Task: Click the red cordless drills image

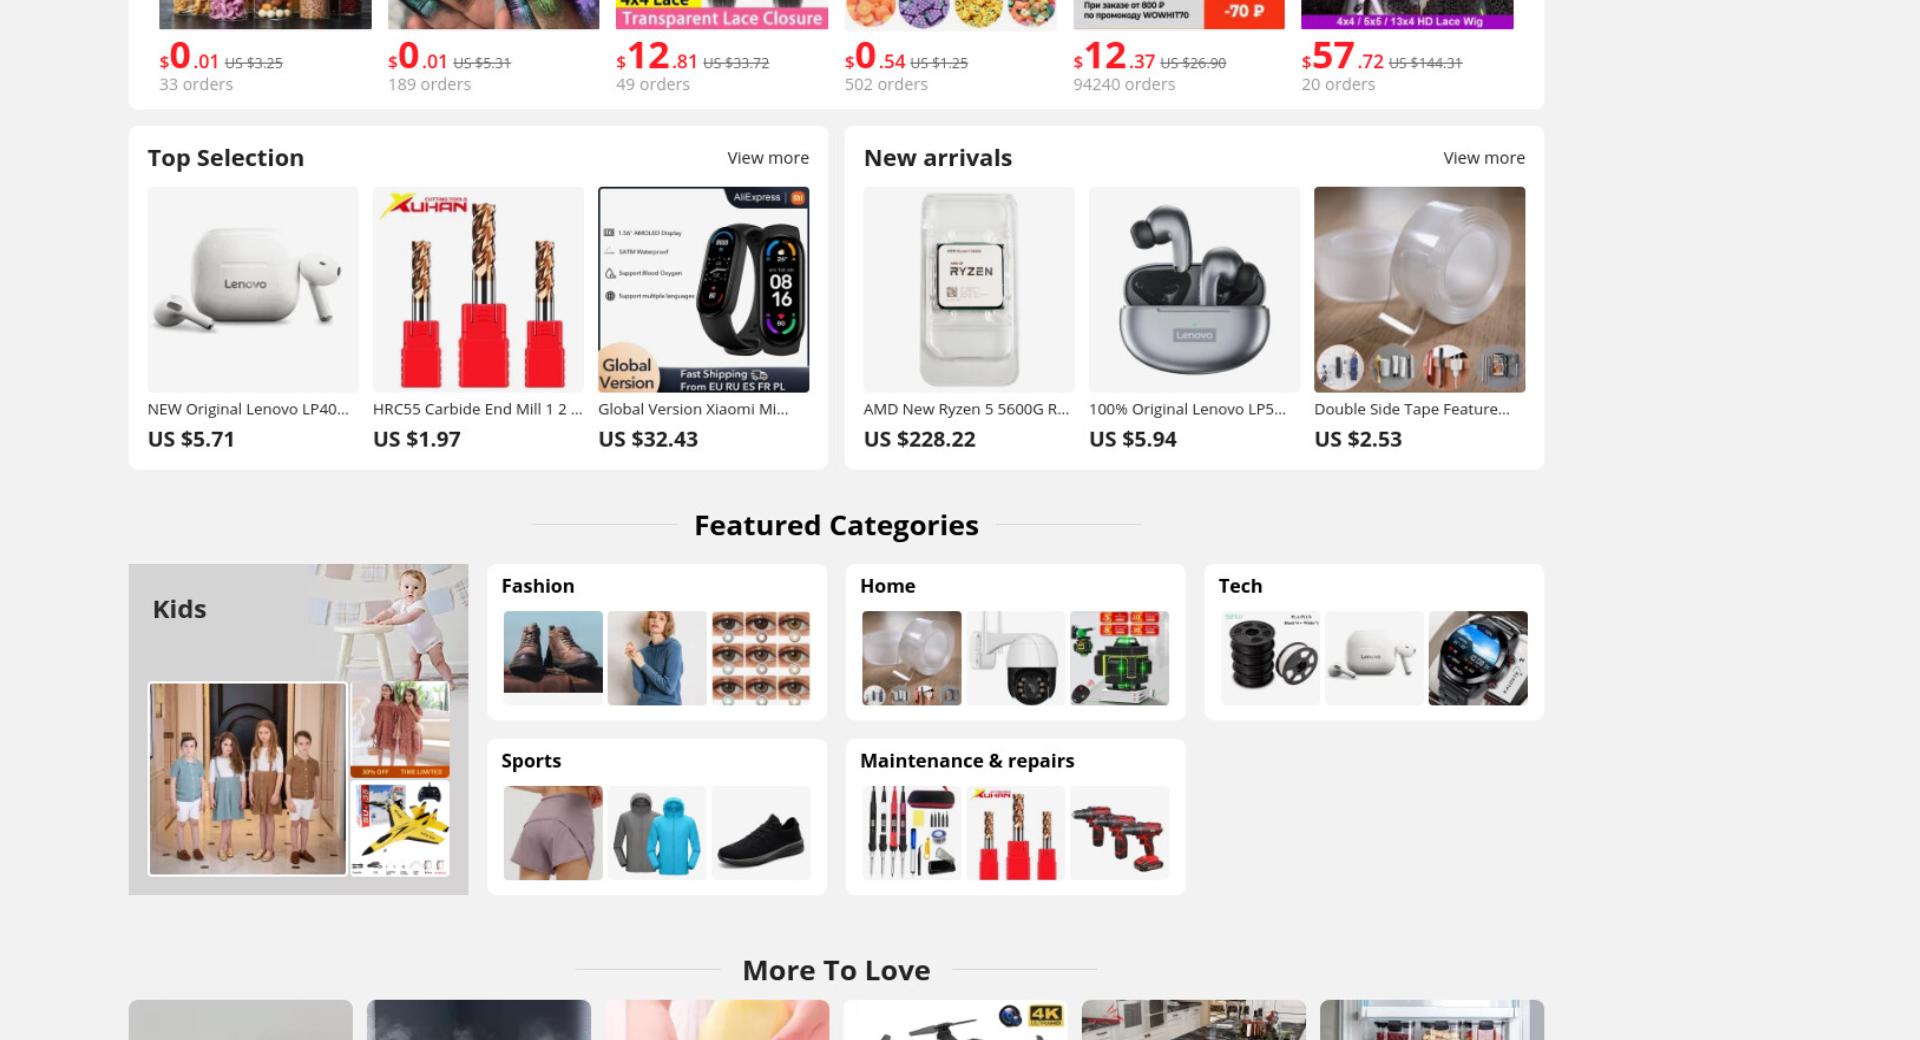Action: pos(1119,833)
